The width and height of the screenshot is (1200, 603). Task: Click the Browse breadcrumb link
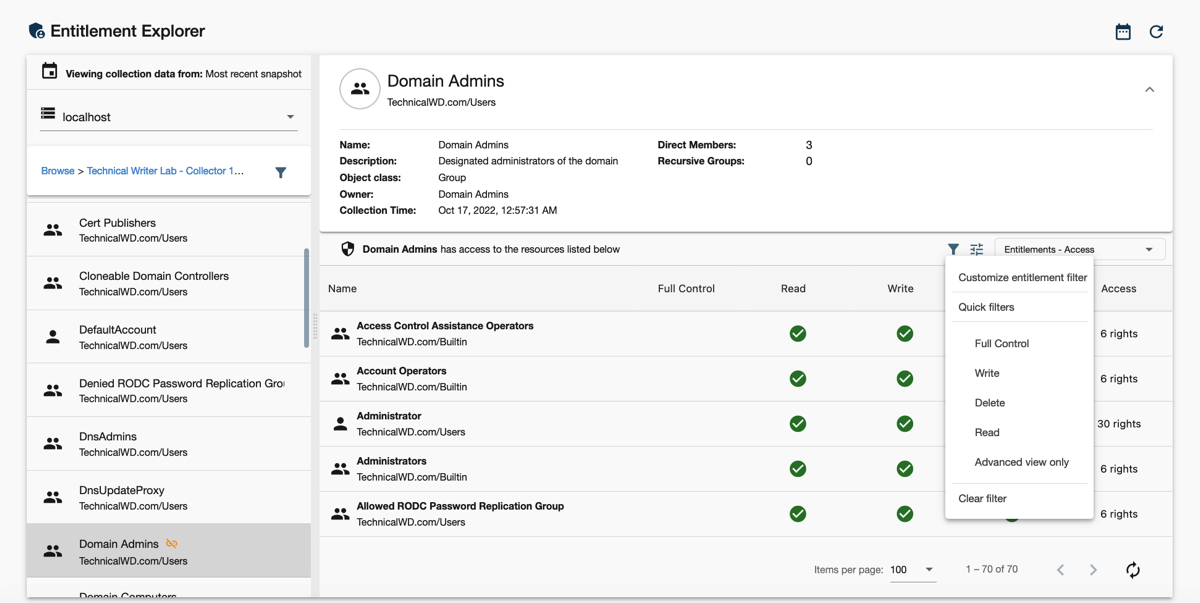click(x=57, y=171)
